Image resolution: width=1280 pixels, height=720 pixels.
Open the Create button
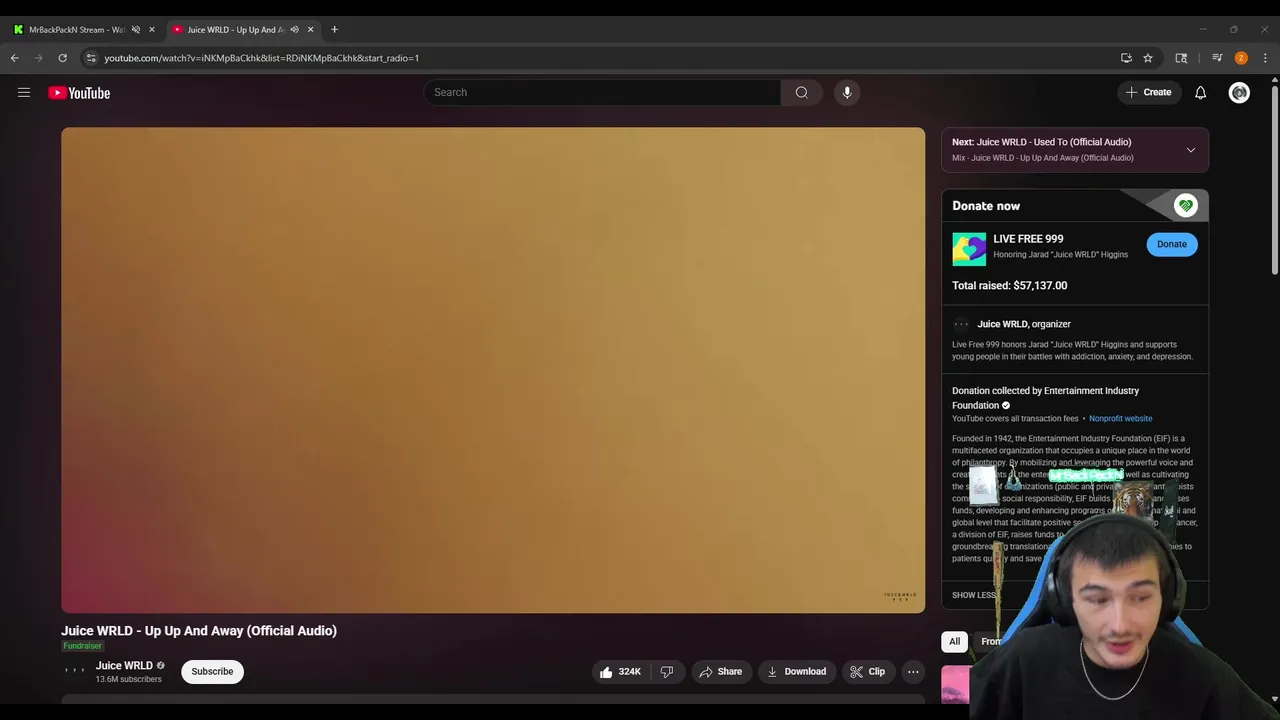[x=1148, y=92]
